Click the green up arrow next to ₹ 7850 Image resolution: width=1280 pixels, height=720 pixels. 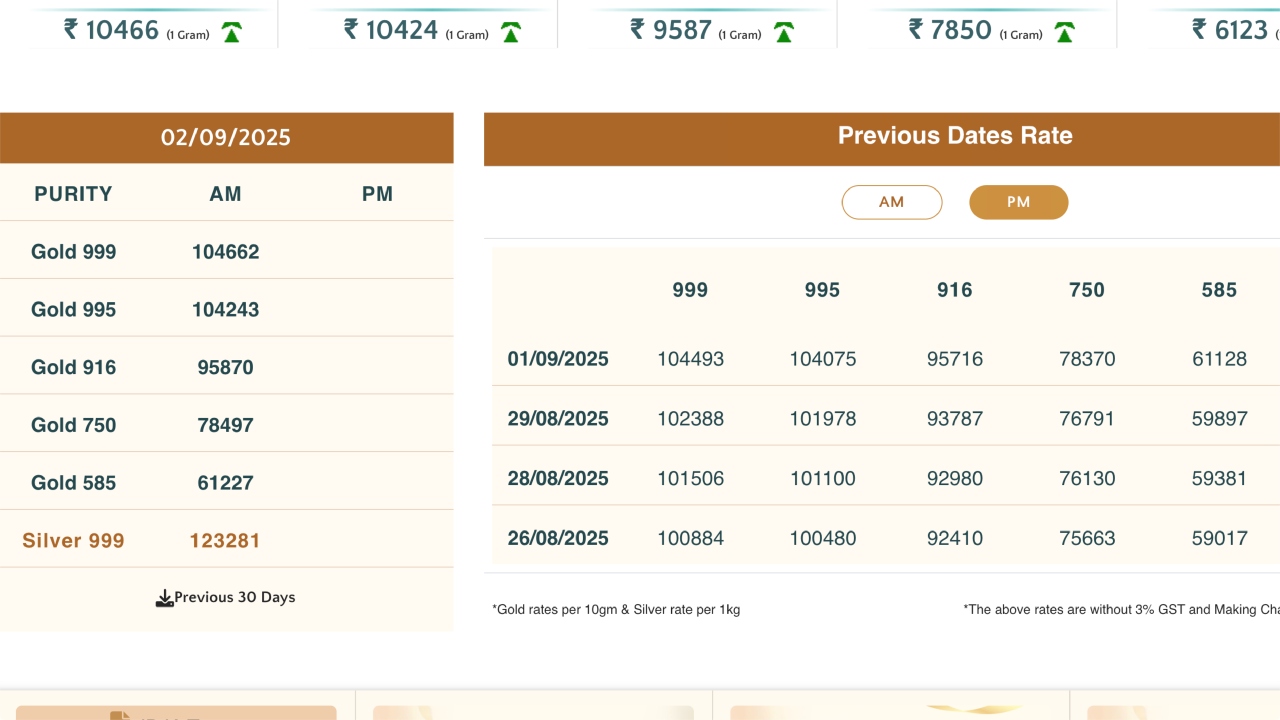(1065, 33)
